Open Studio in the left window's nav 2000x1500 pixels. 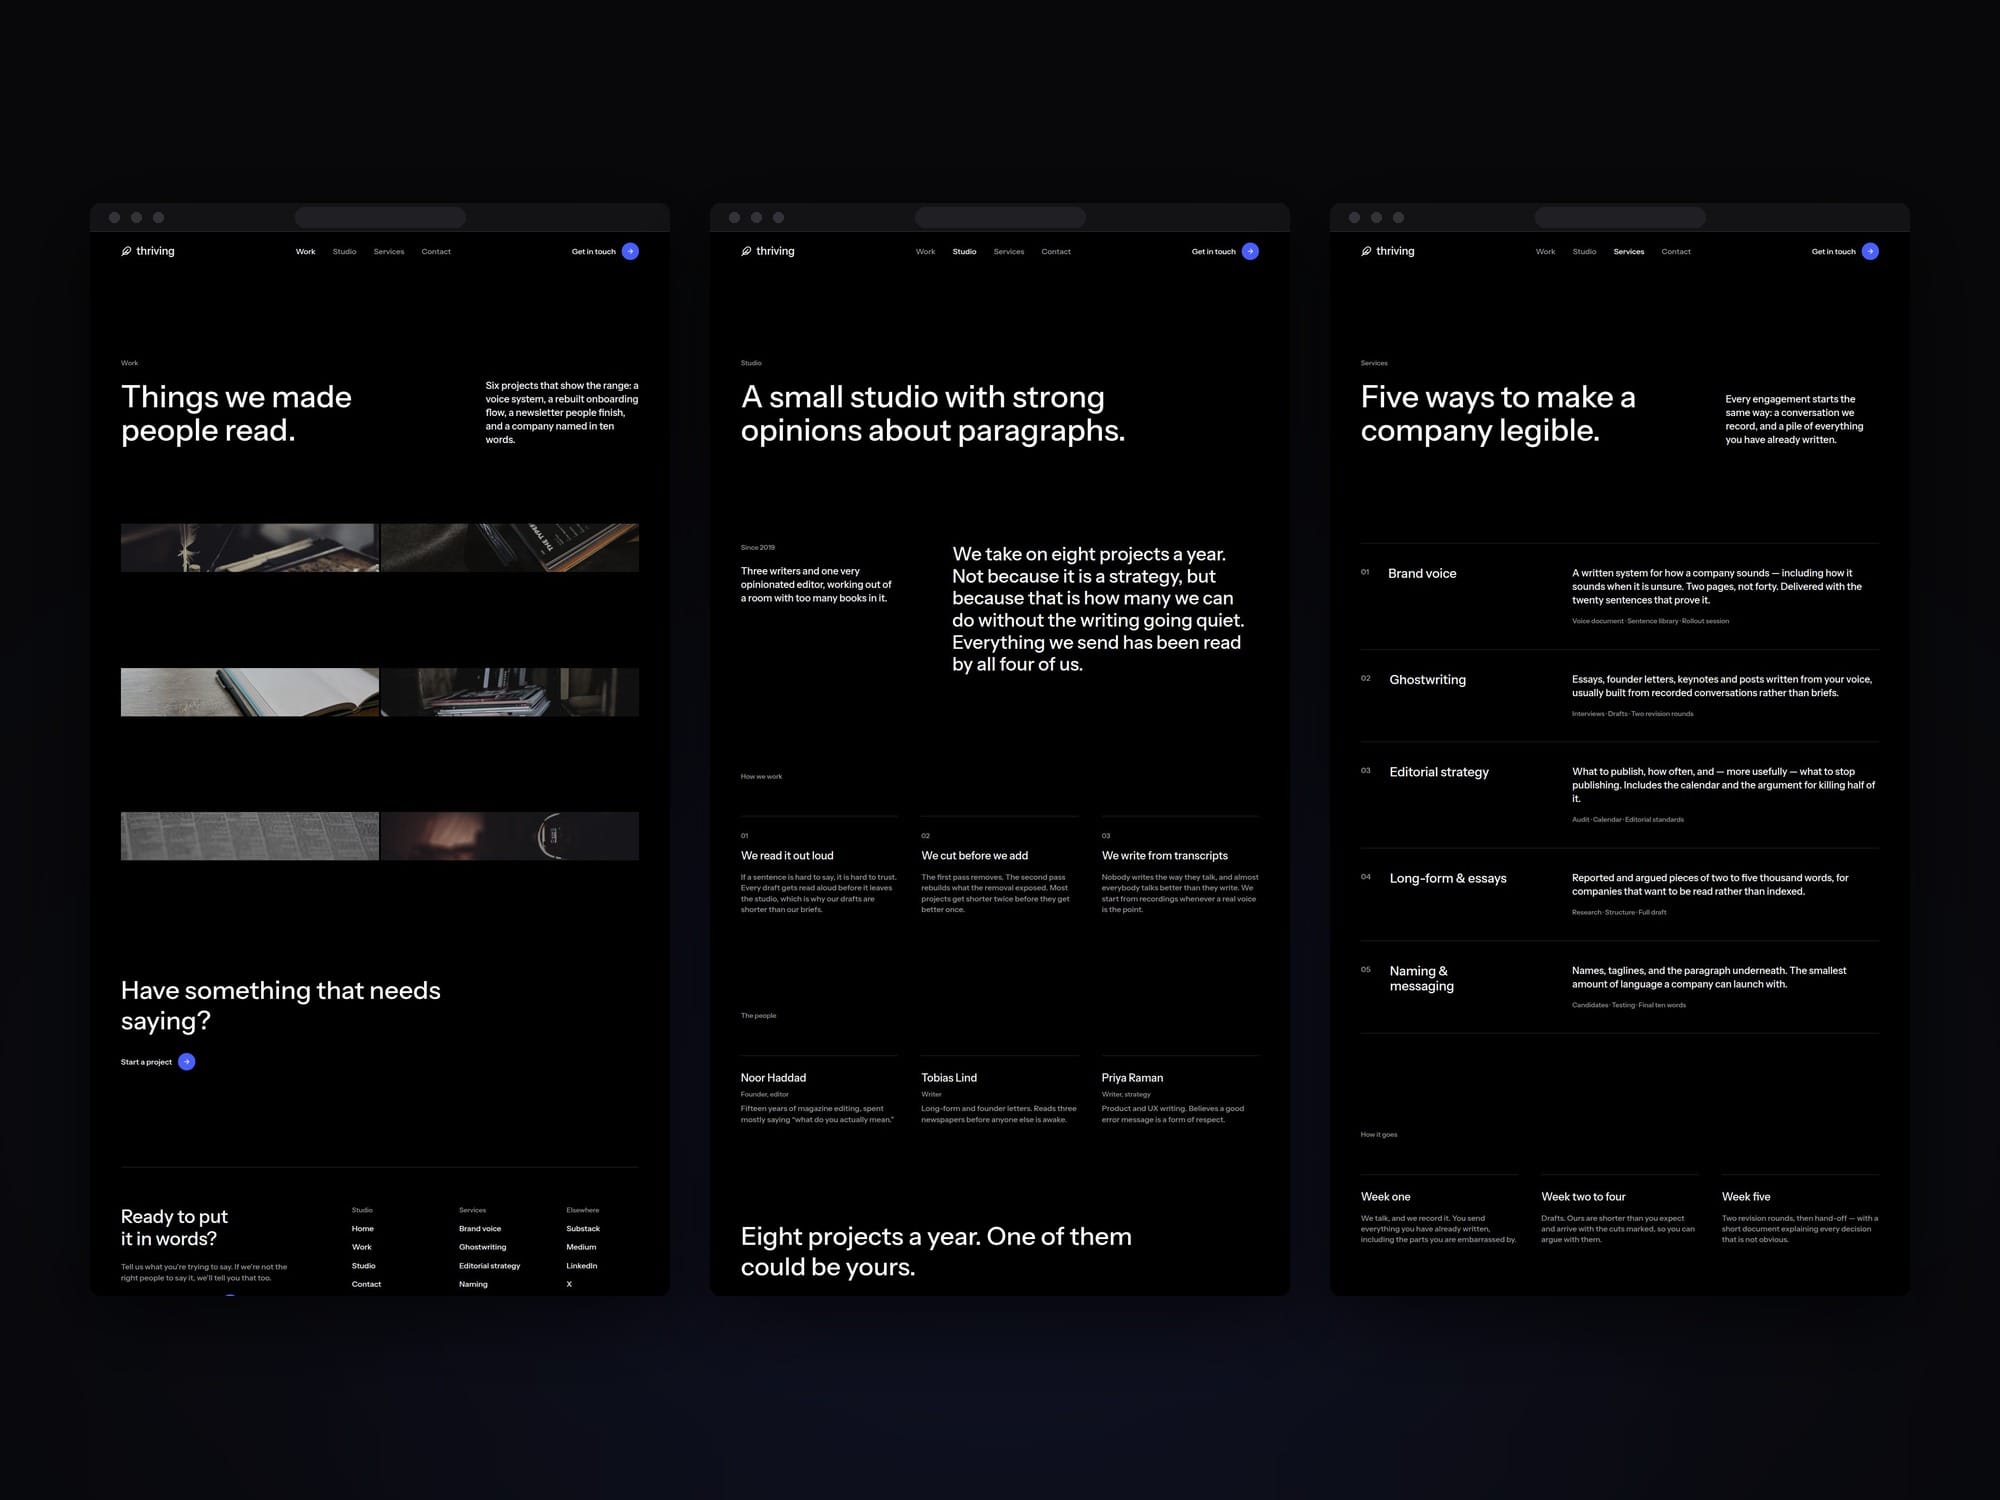pos(344,252)
